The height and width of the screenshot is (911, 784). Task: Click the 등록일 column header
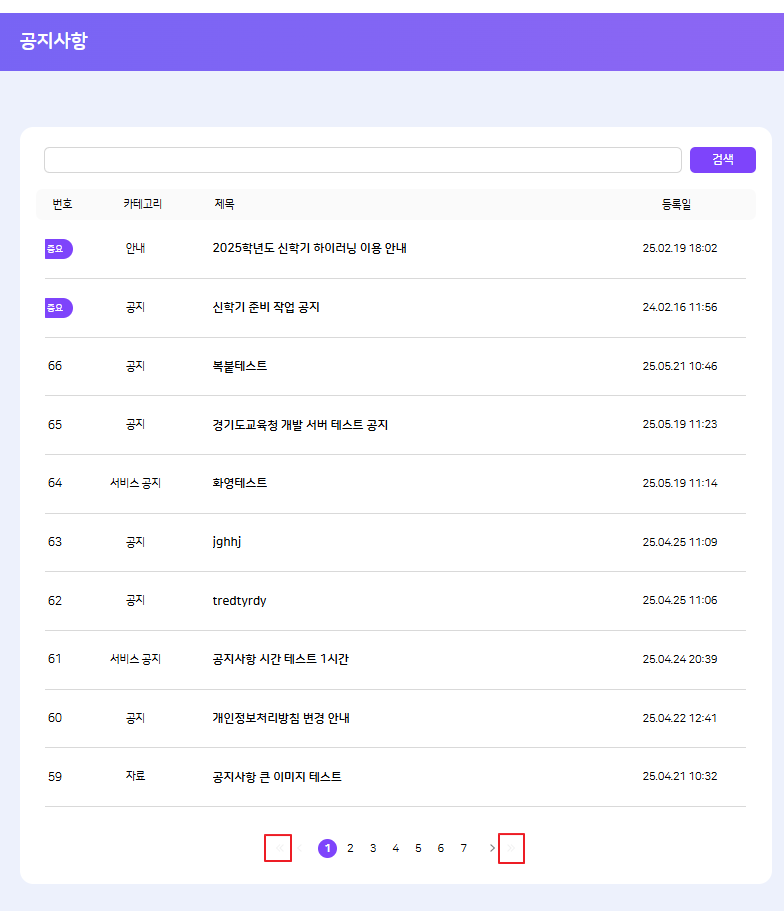click(x=676, y=204)
